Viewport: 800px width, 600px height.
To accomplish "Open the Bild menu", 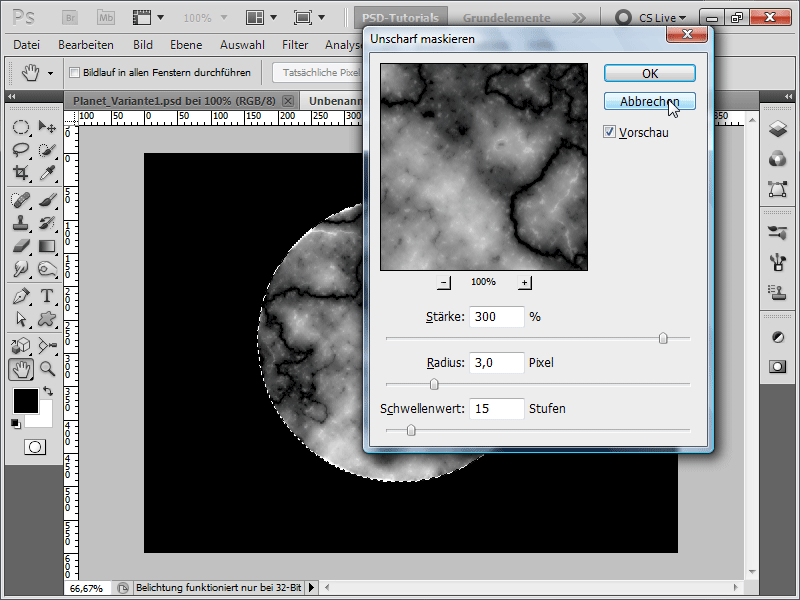I will [143, 45].
